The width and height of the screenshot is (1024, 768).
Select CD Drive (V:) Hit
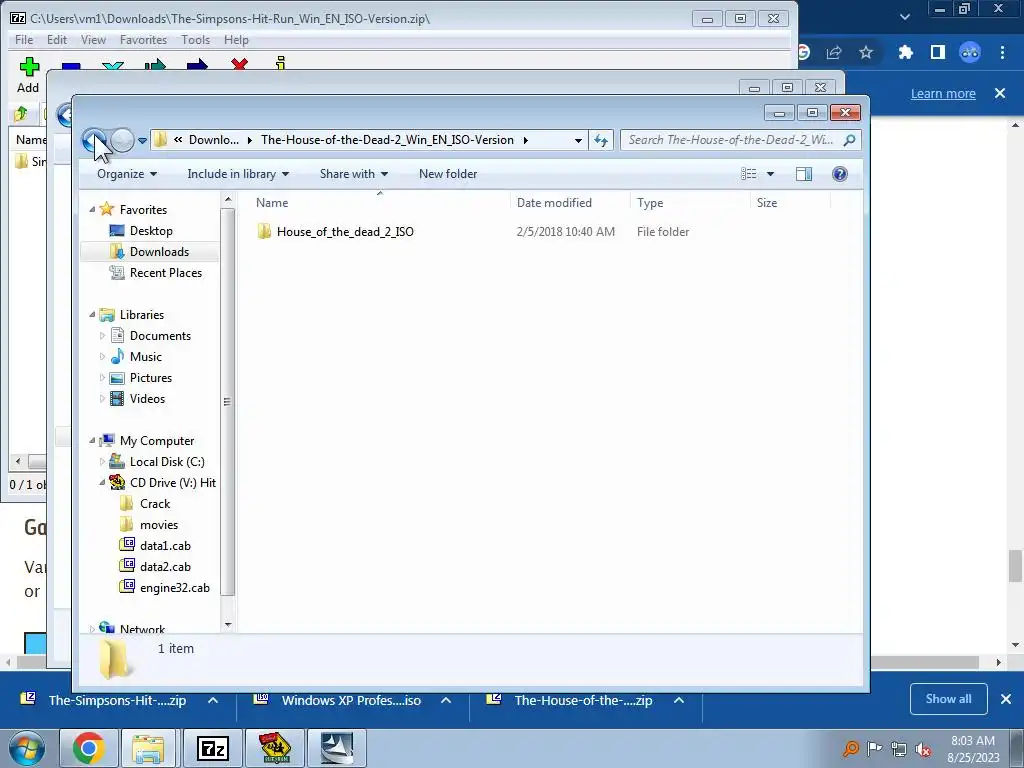click(172, 483)
